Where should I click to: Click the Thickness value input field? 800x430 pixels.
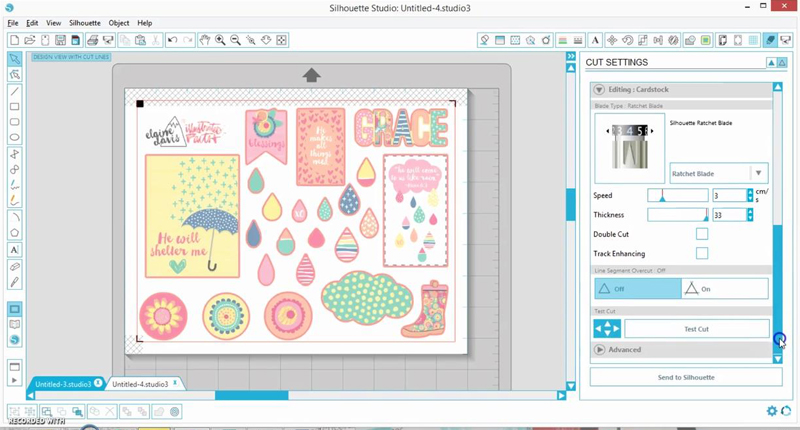coord(730,215)
